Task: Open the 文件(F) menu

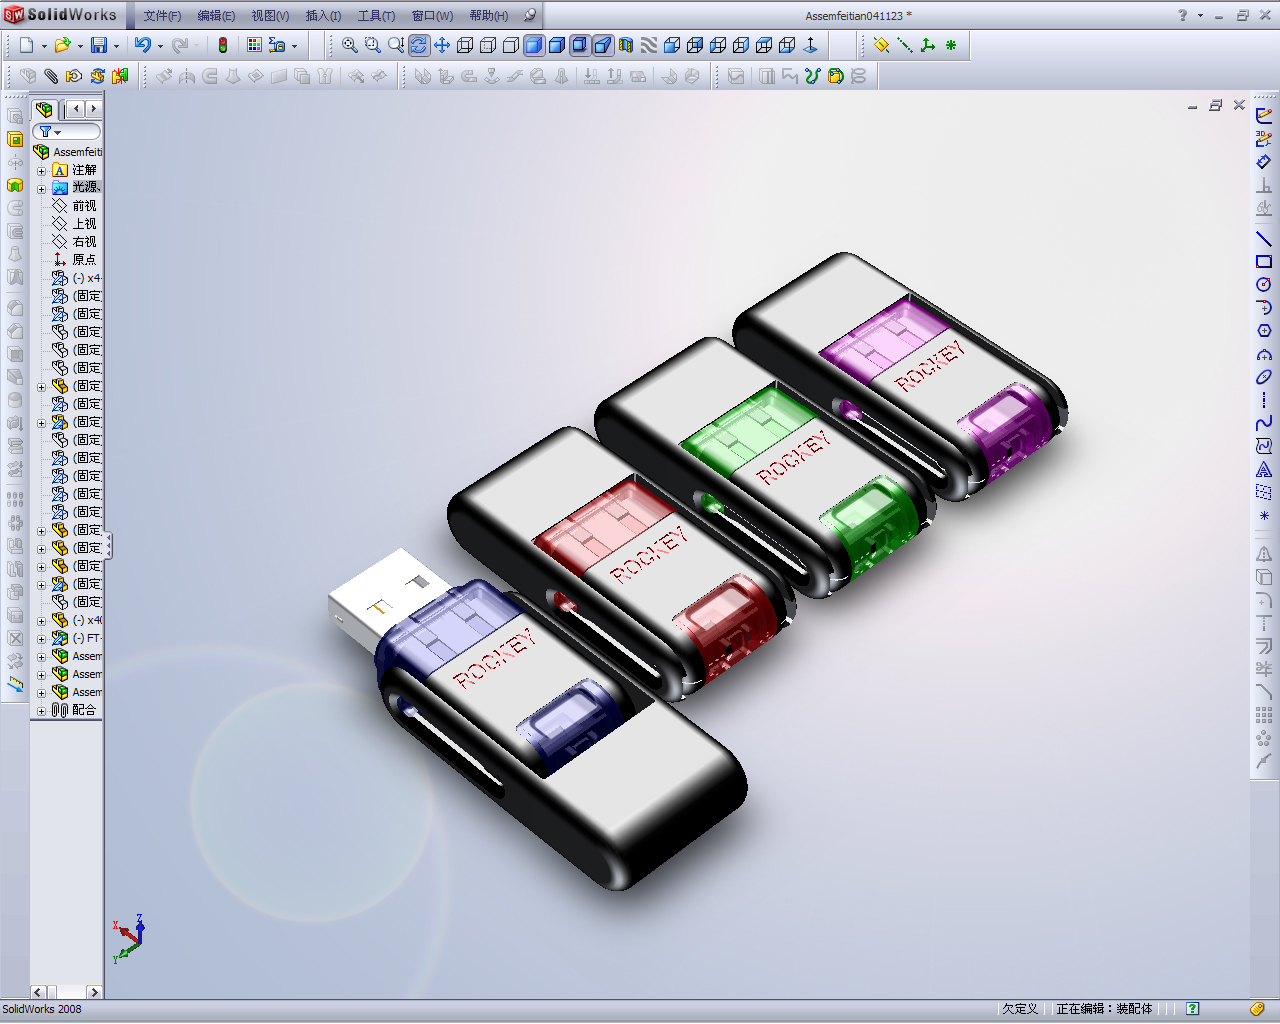Action: pyautogui.click(x=162, y=16)
